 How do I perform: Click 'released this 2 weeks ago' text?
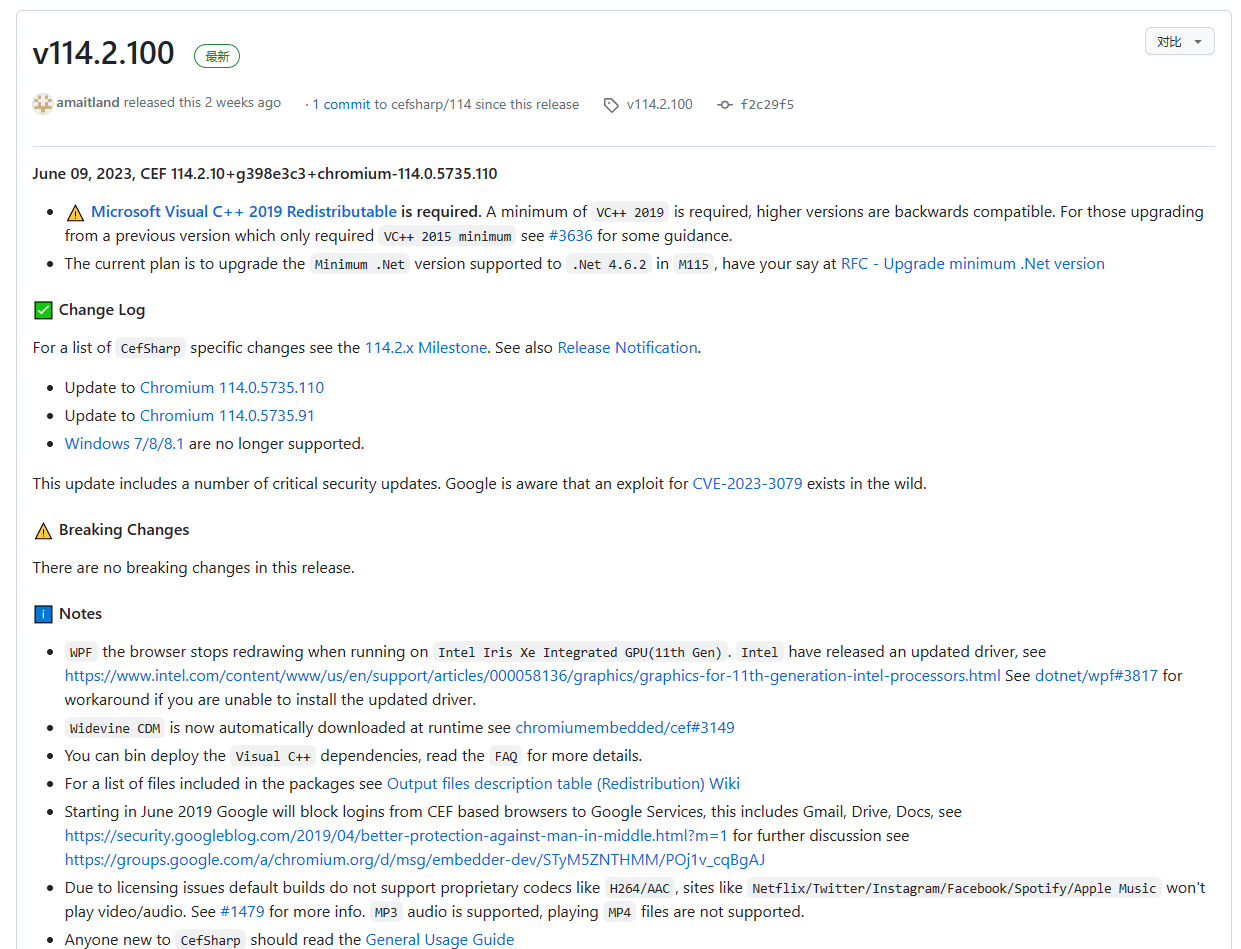click(x=203, y=103)
